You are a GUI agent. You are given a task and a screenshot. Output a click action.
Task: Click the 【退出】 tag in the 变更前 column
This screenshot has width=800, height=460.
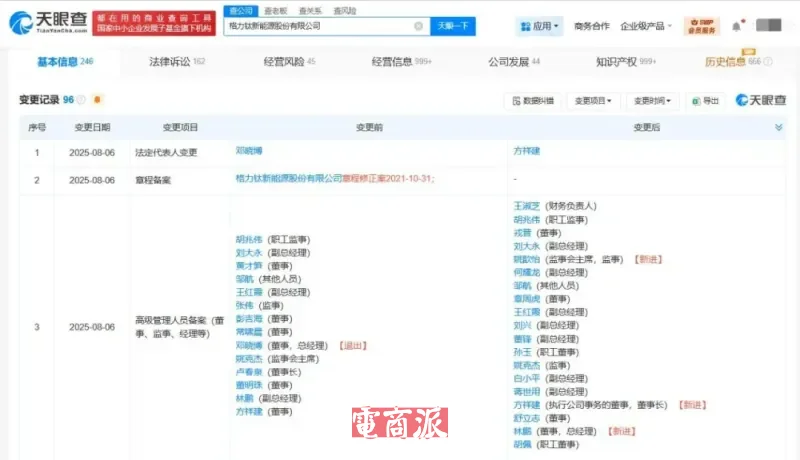pyautogui.click(x=353, y=346)
